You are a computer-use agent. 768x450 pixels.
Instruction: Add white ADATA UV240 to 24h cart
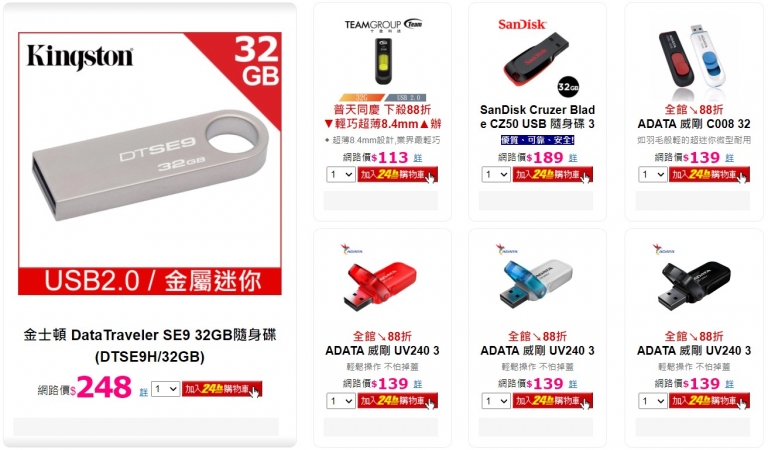pos(552,401)
